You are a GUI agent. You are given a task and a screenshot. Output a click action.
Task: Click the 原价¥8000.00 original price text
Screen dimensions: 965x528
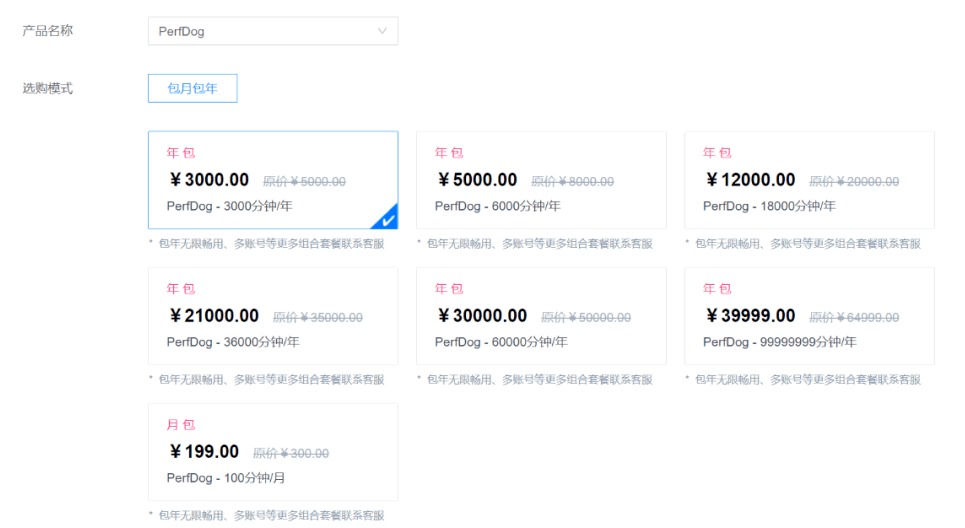[x=572, y=182]
